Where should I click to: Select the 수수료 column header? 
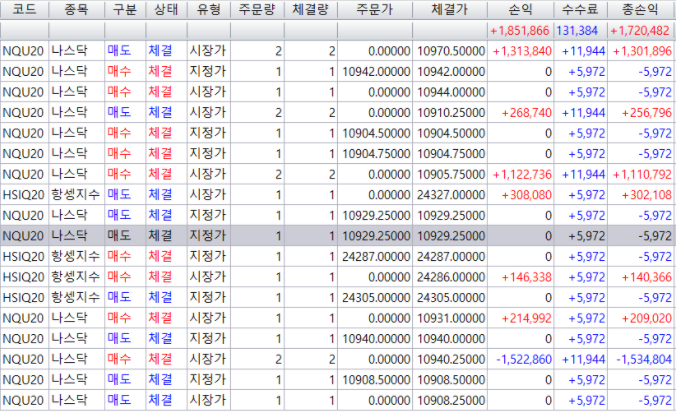(580, 9)
